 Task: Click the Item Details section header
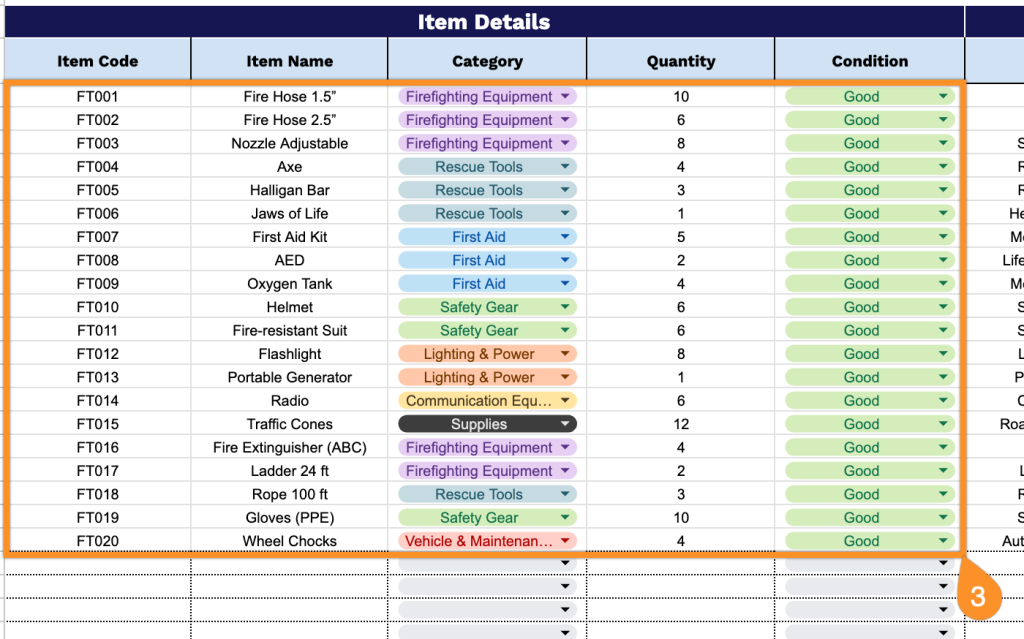(x=484, y=22)
